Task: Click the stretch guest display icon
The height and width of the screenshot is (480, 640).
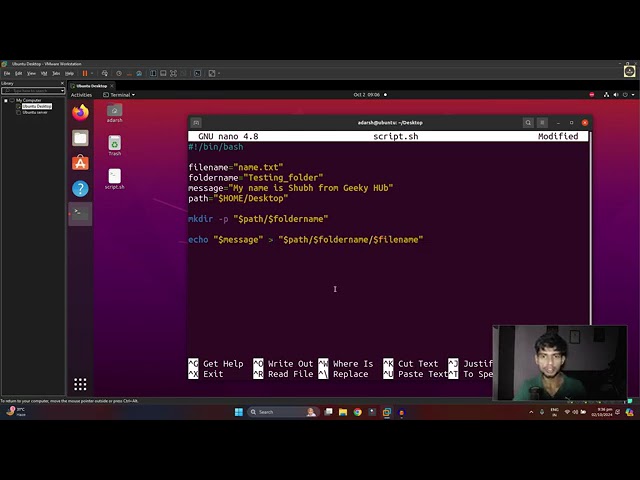Action: click(212, 73)
